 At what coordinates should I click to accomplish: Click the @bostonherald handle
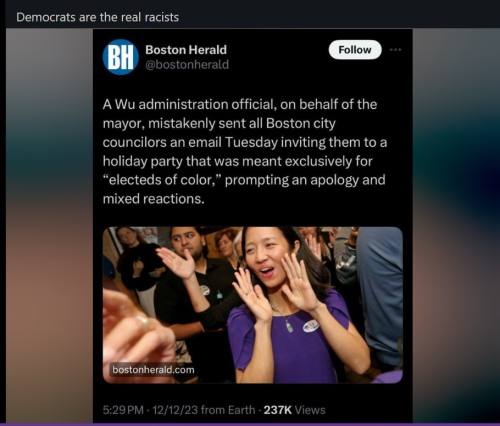(187, 64)
